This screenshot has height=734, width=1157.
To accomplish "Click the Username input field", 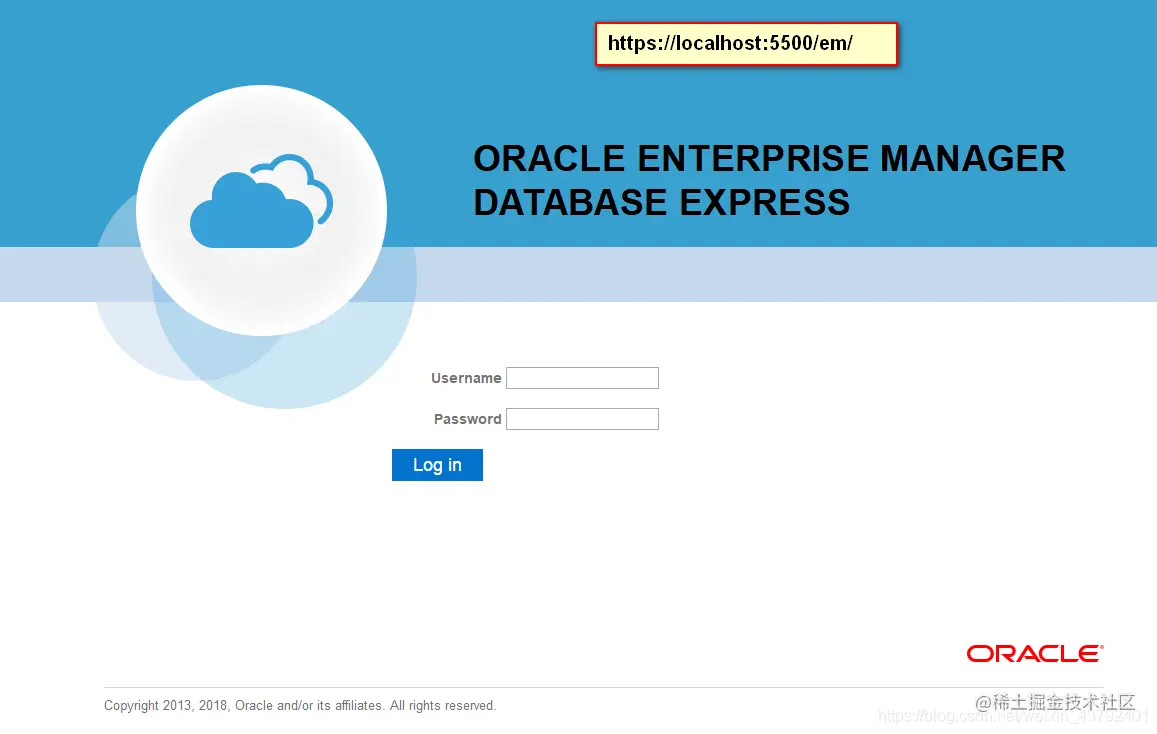I will tap(582, 378).
